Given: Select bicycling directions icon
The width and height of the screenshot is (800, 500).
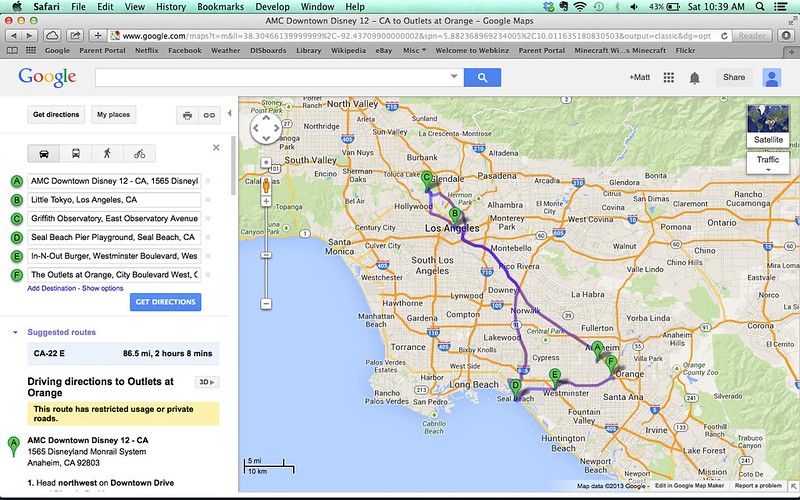Looking at the screenshot, I should coord(139,154).
